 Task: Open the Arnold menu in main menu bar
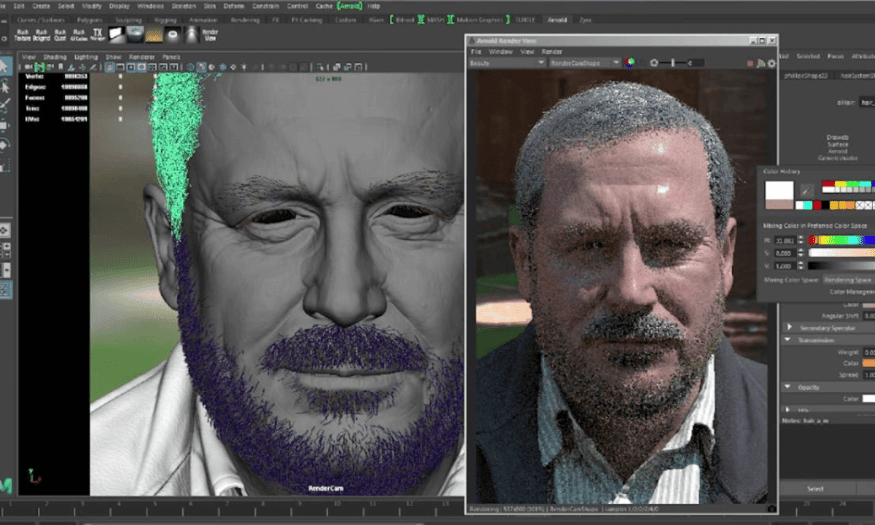click(349, 6)
